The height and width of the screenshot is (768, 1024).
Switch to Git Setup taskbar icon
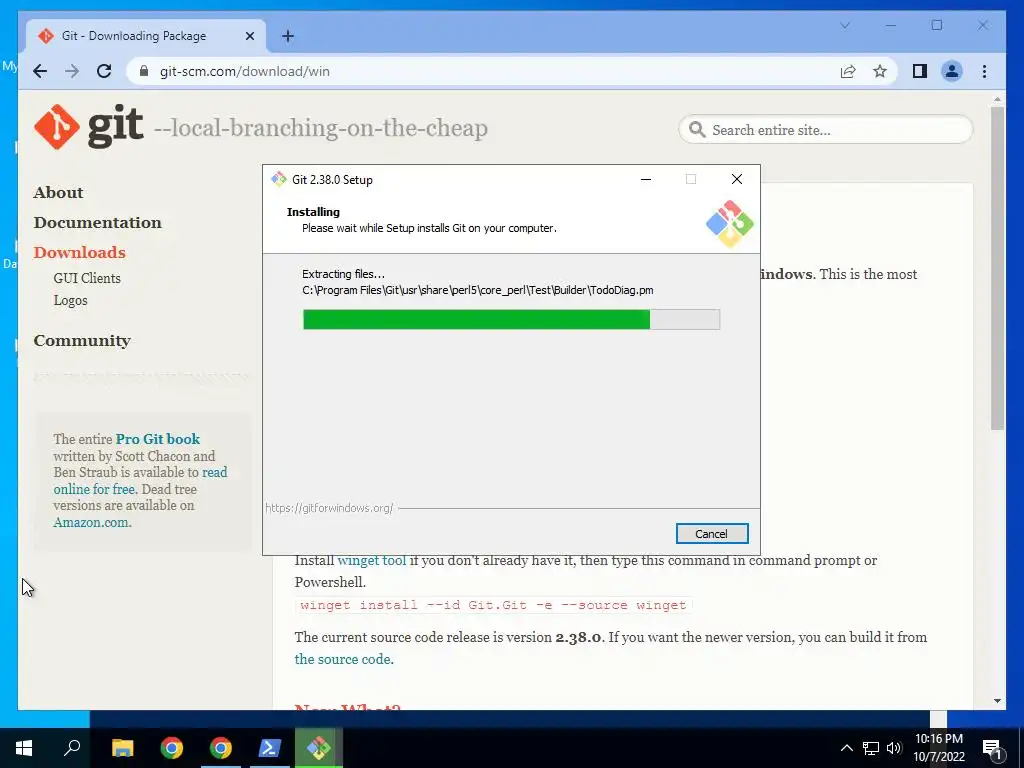pos(319,748)
